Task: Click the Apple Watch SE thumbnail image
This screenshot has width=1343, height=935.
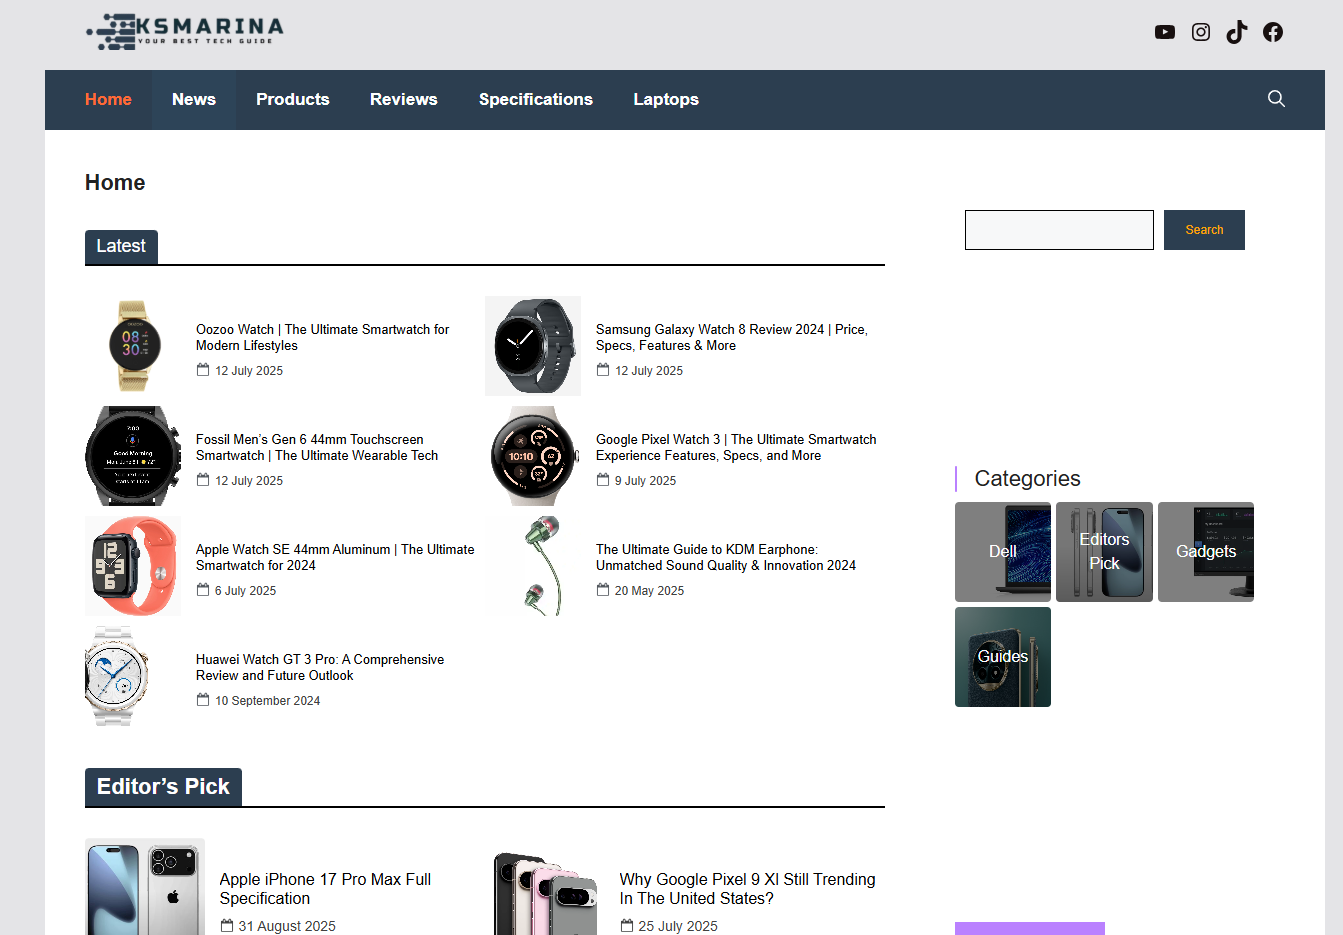Action: pos(133,566)
